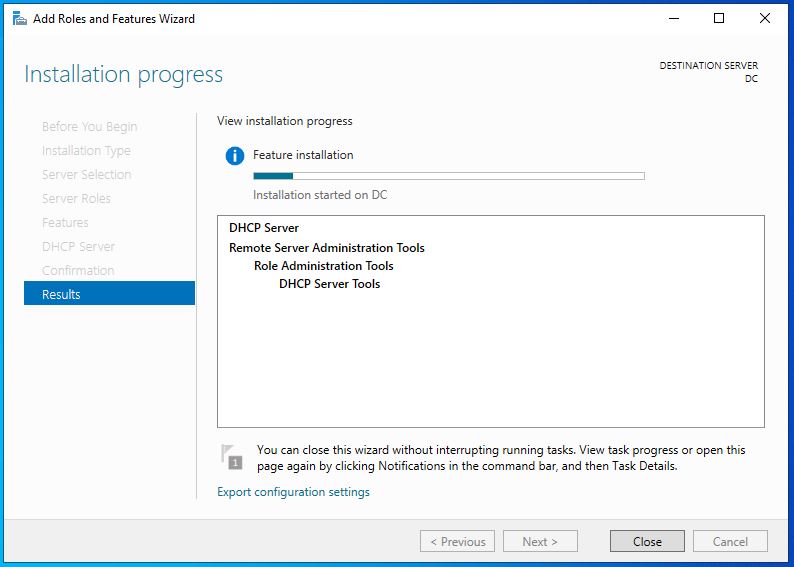Screen dimensions: 794x567
Task: Click Remote Server Administration Tools entry
Action: (x=327, y=248)
